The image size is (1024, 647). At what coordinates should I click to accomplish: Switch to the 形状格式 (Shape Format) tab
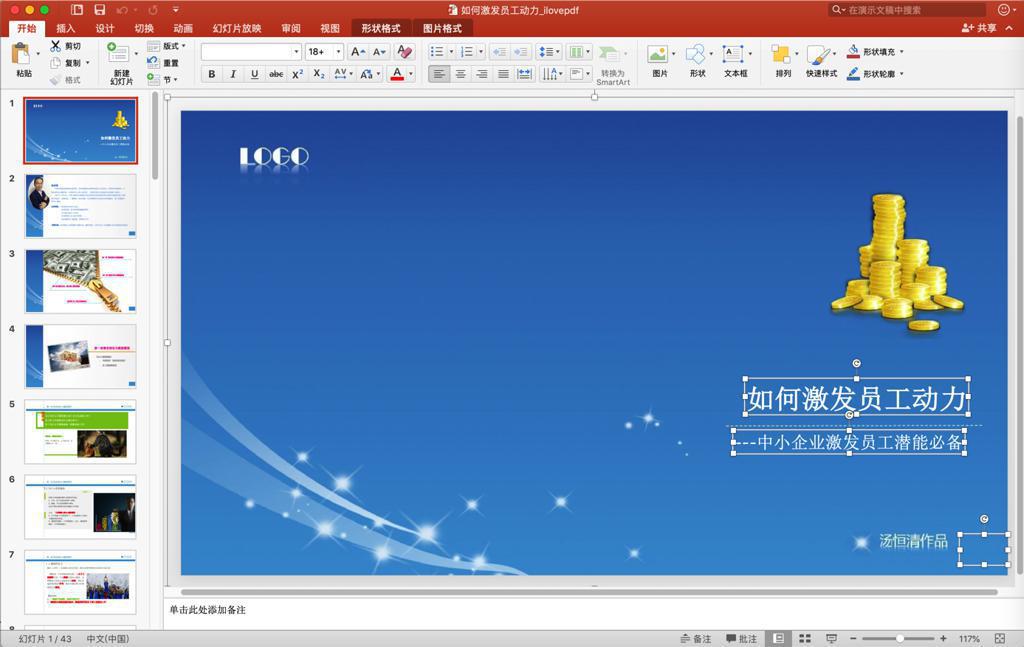[x=381, y=28]
